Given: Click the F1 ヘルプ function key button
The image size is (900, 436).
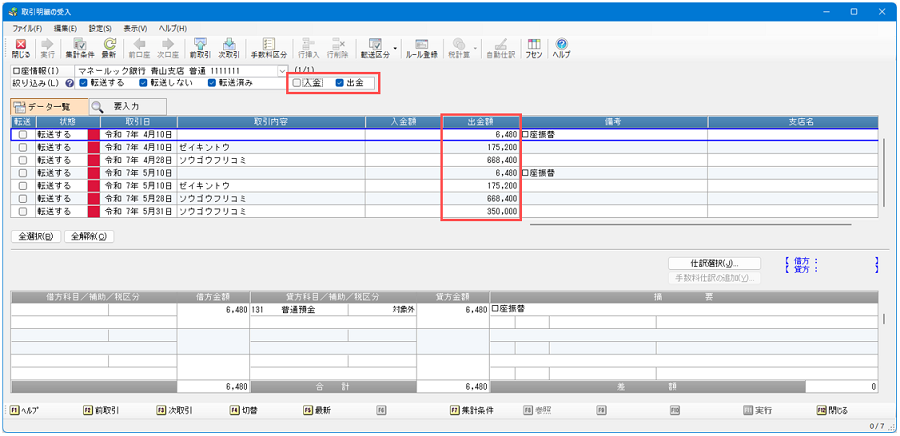Looking at the screenshot, I should pyautogui.click(x=24, y=411).
